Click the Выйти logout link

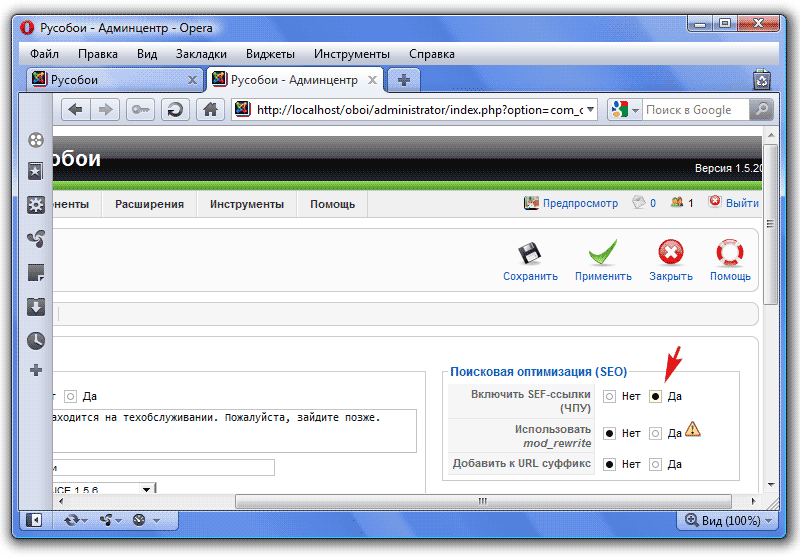coord(733,203)
